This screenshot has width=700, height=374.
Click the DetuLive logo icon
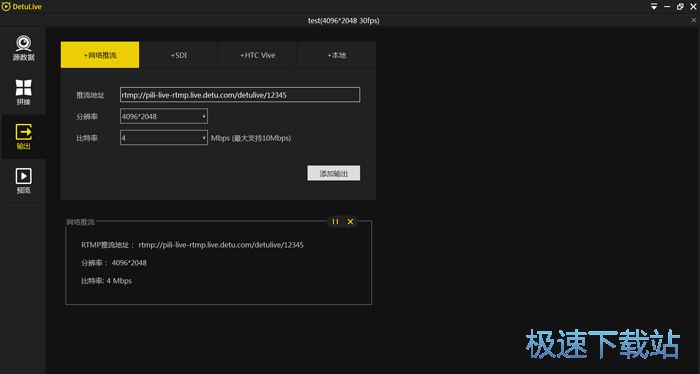pos(6,7)
